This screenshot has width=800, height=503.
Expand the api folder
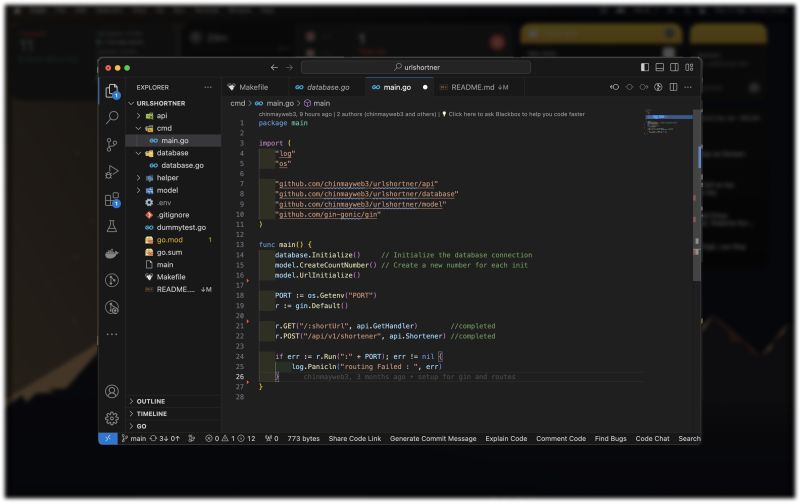coord(162,116)
